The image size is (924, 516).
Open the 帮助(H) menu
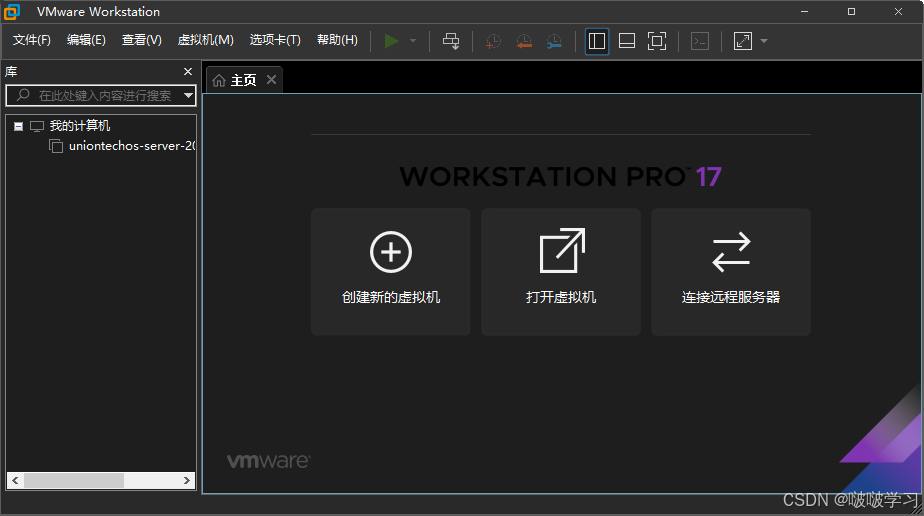[337, 40]
